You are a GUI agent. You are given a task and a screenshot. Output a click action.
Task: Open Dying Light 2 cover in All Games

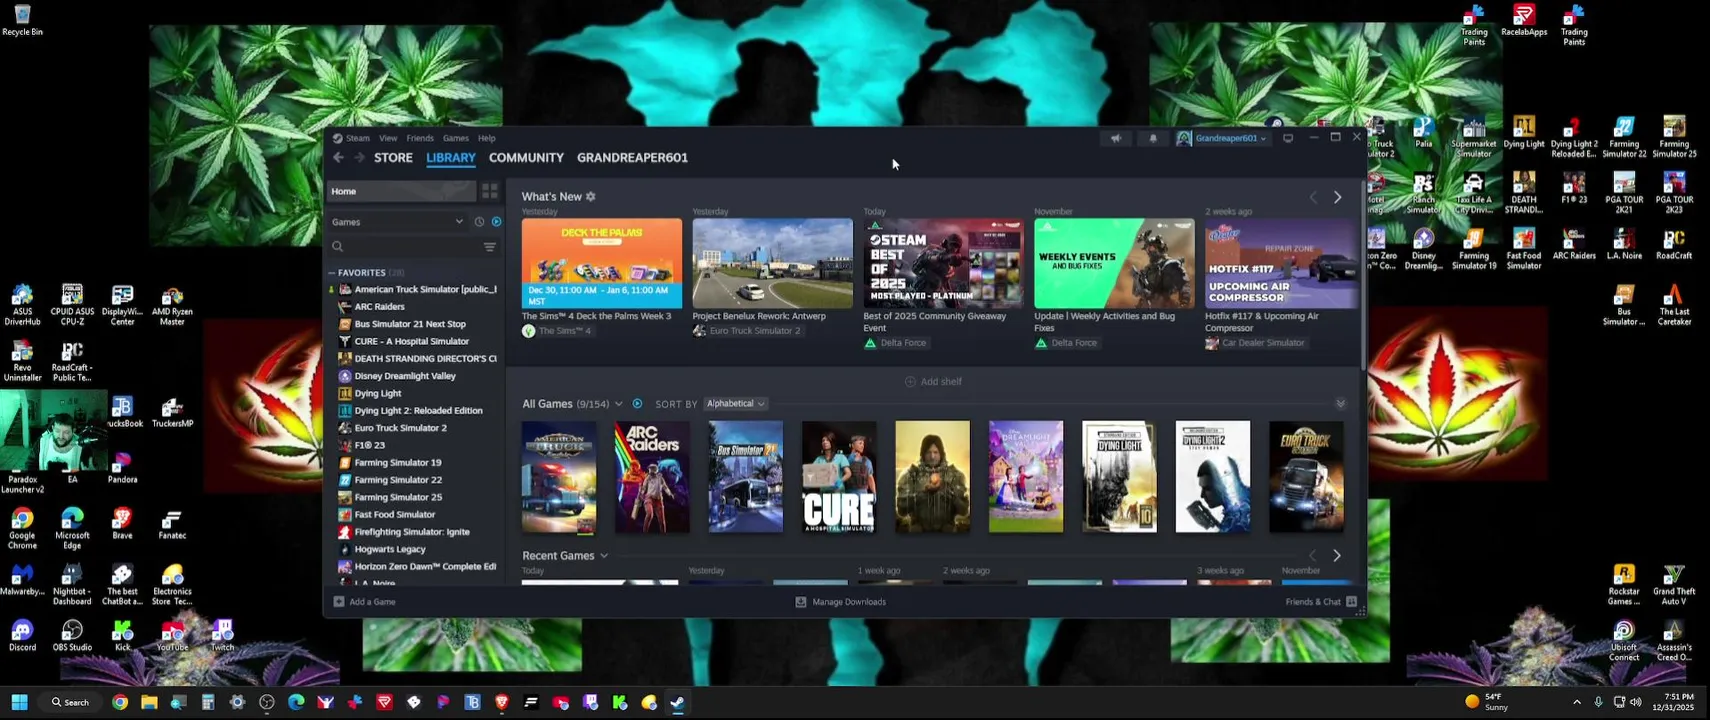click(x=1213, y=477)
